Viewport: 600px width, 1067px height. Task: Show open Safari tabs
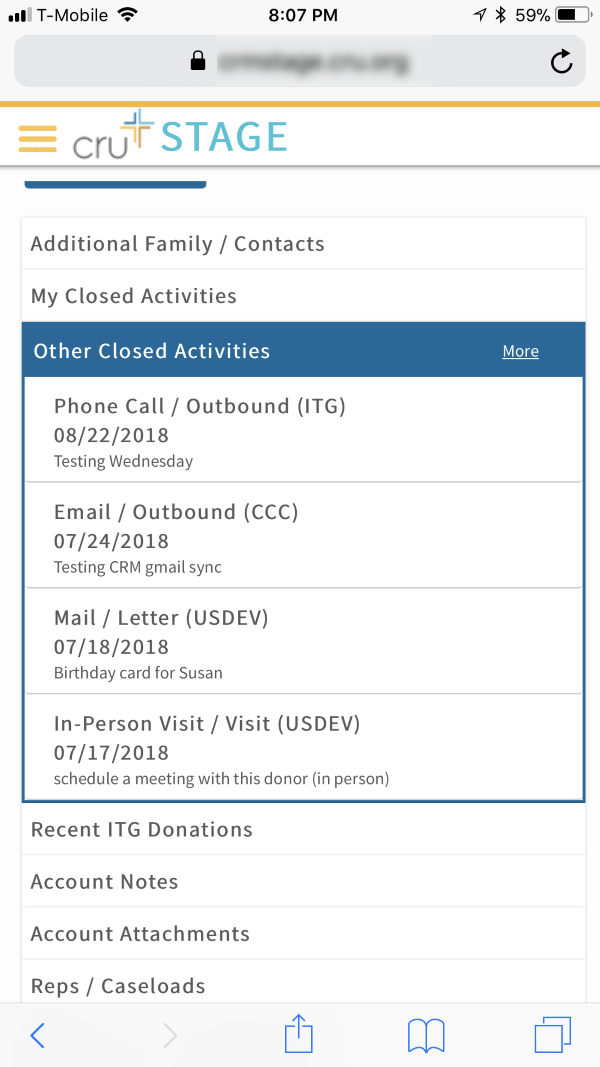coord(553,1035)
